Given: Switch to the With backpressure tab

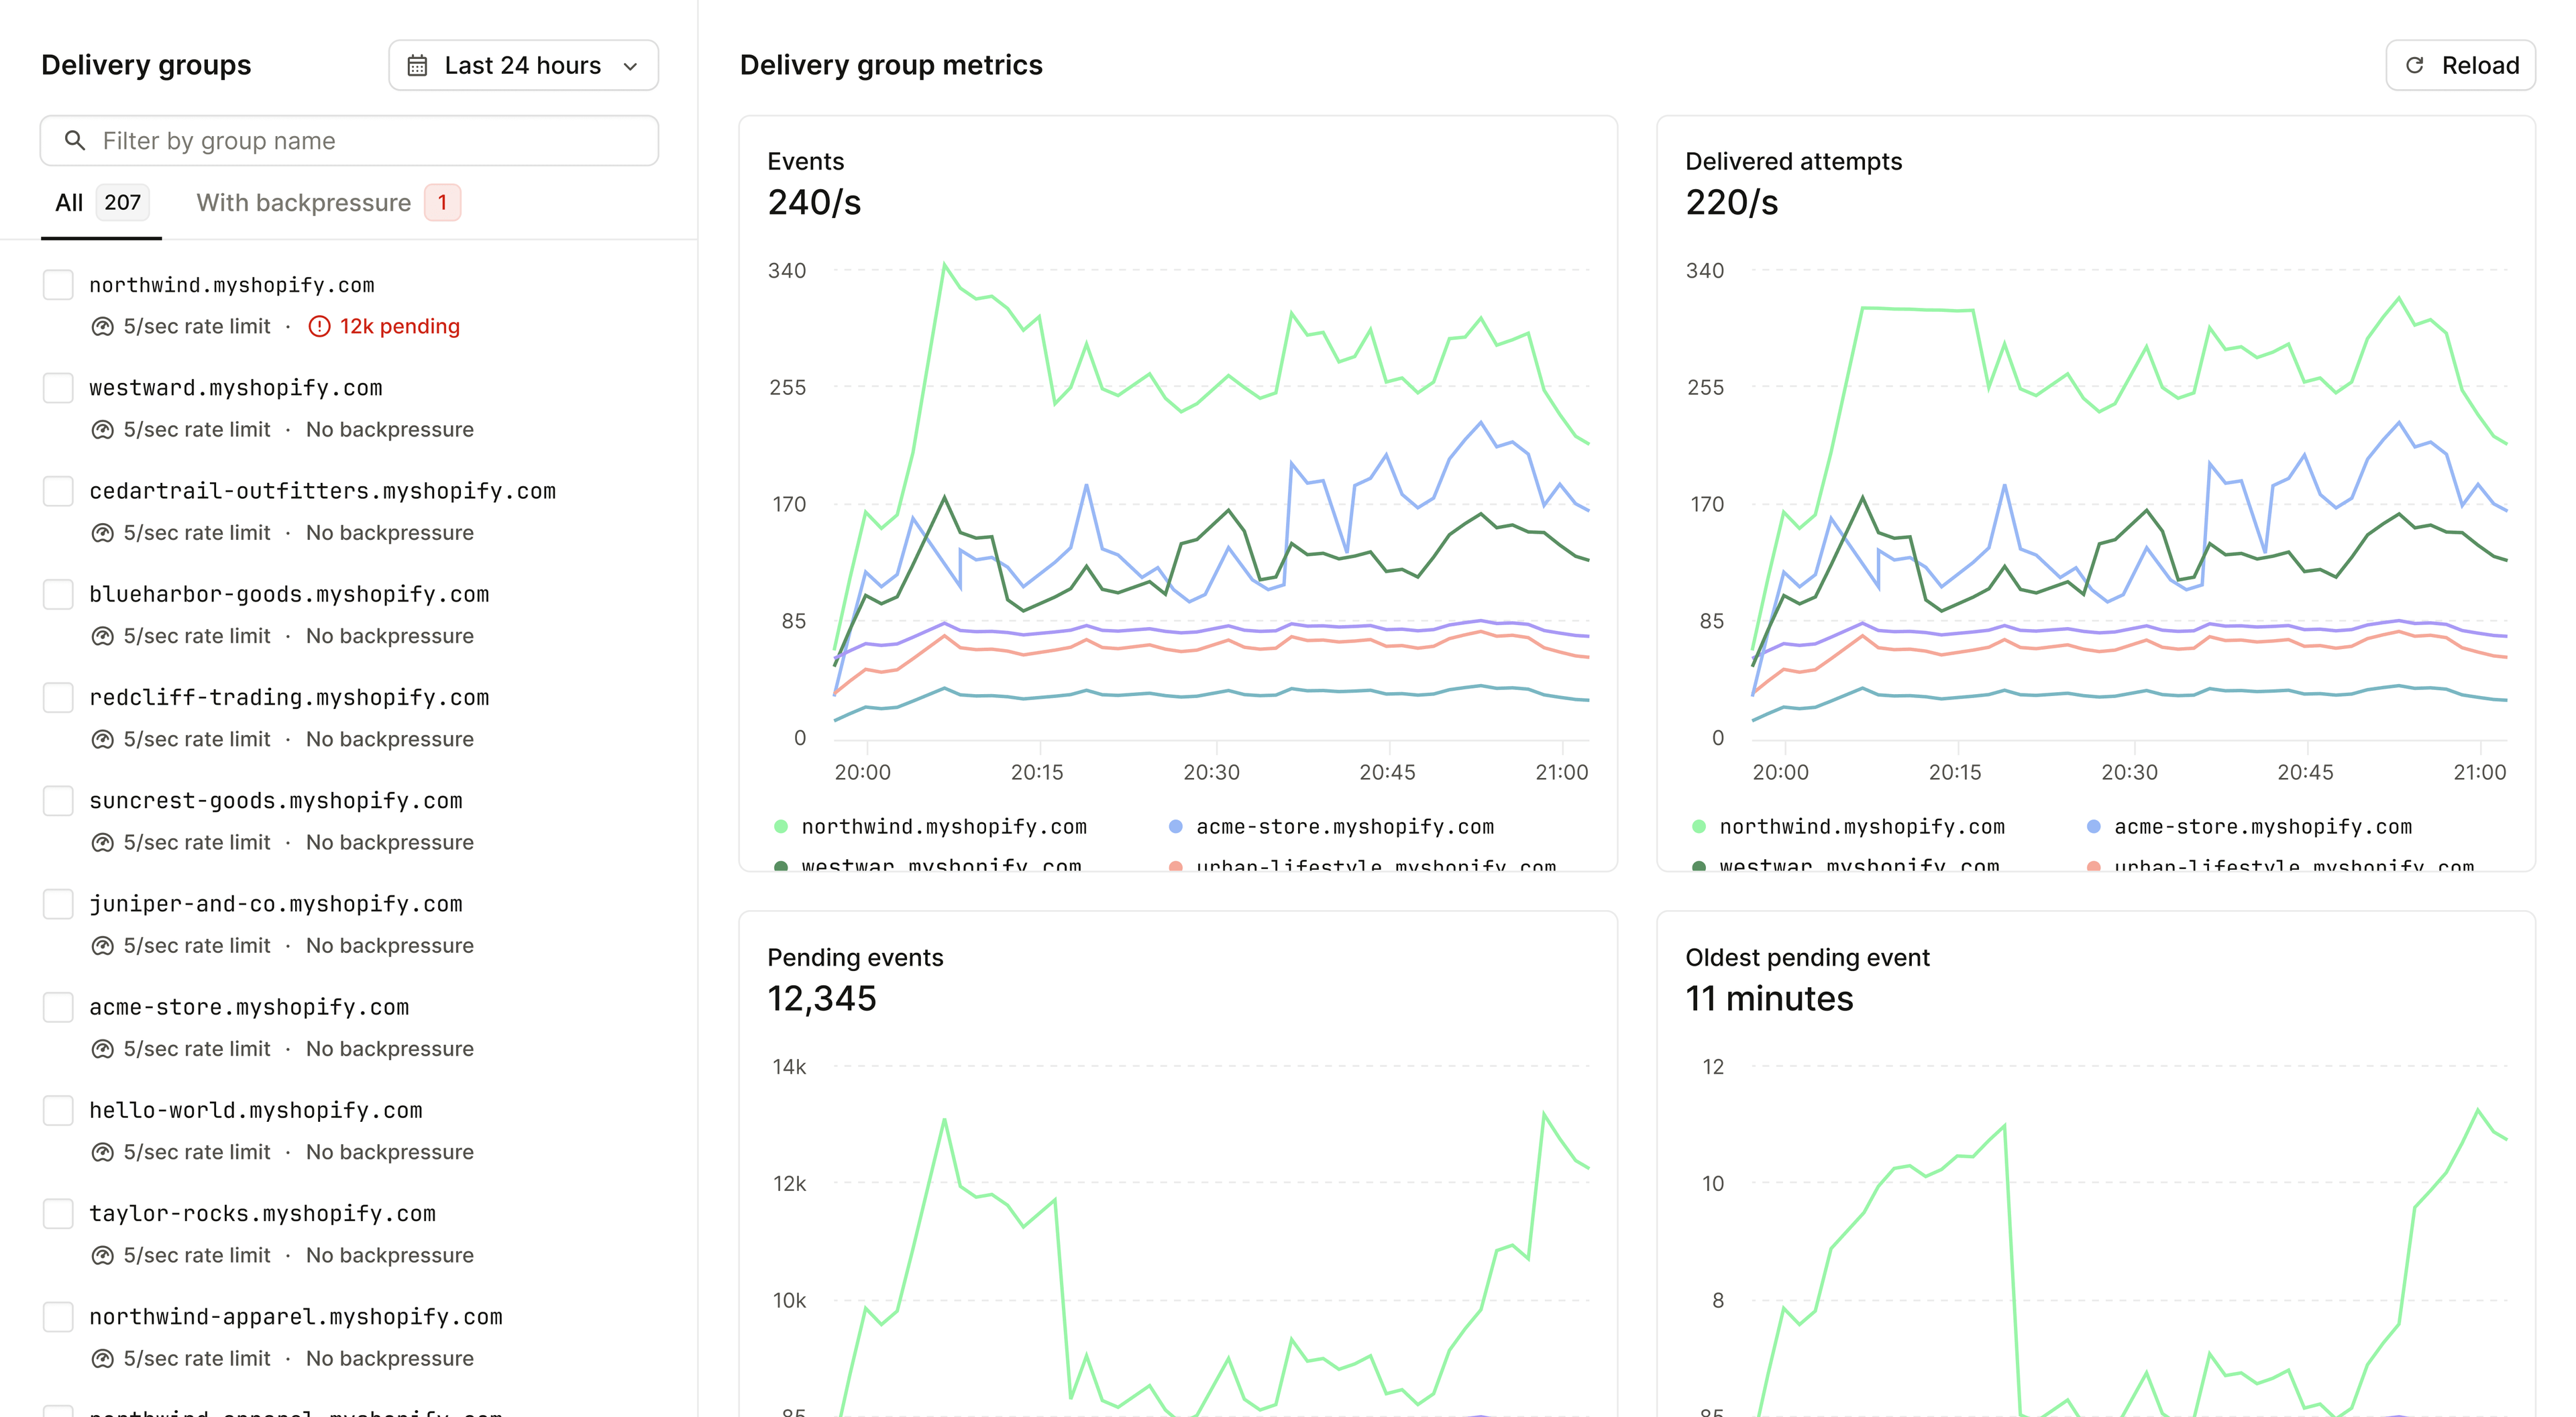Looking at the screenshot, I should (328, 203).
